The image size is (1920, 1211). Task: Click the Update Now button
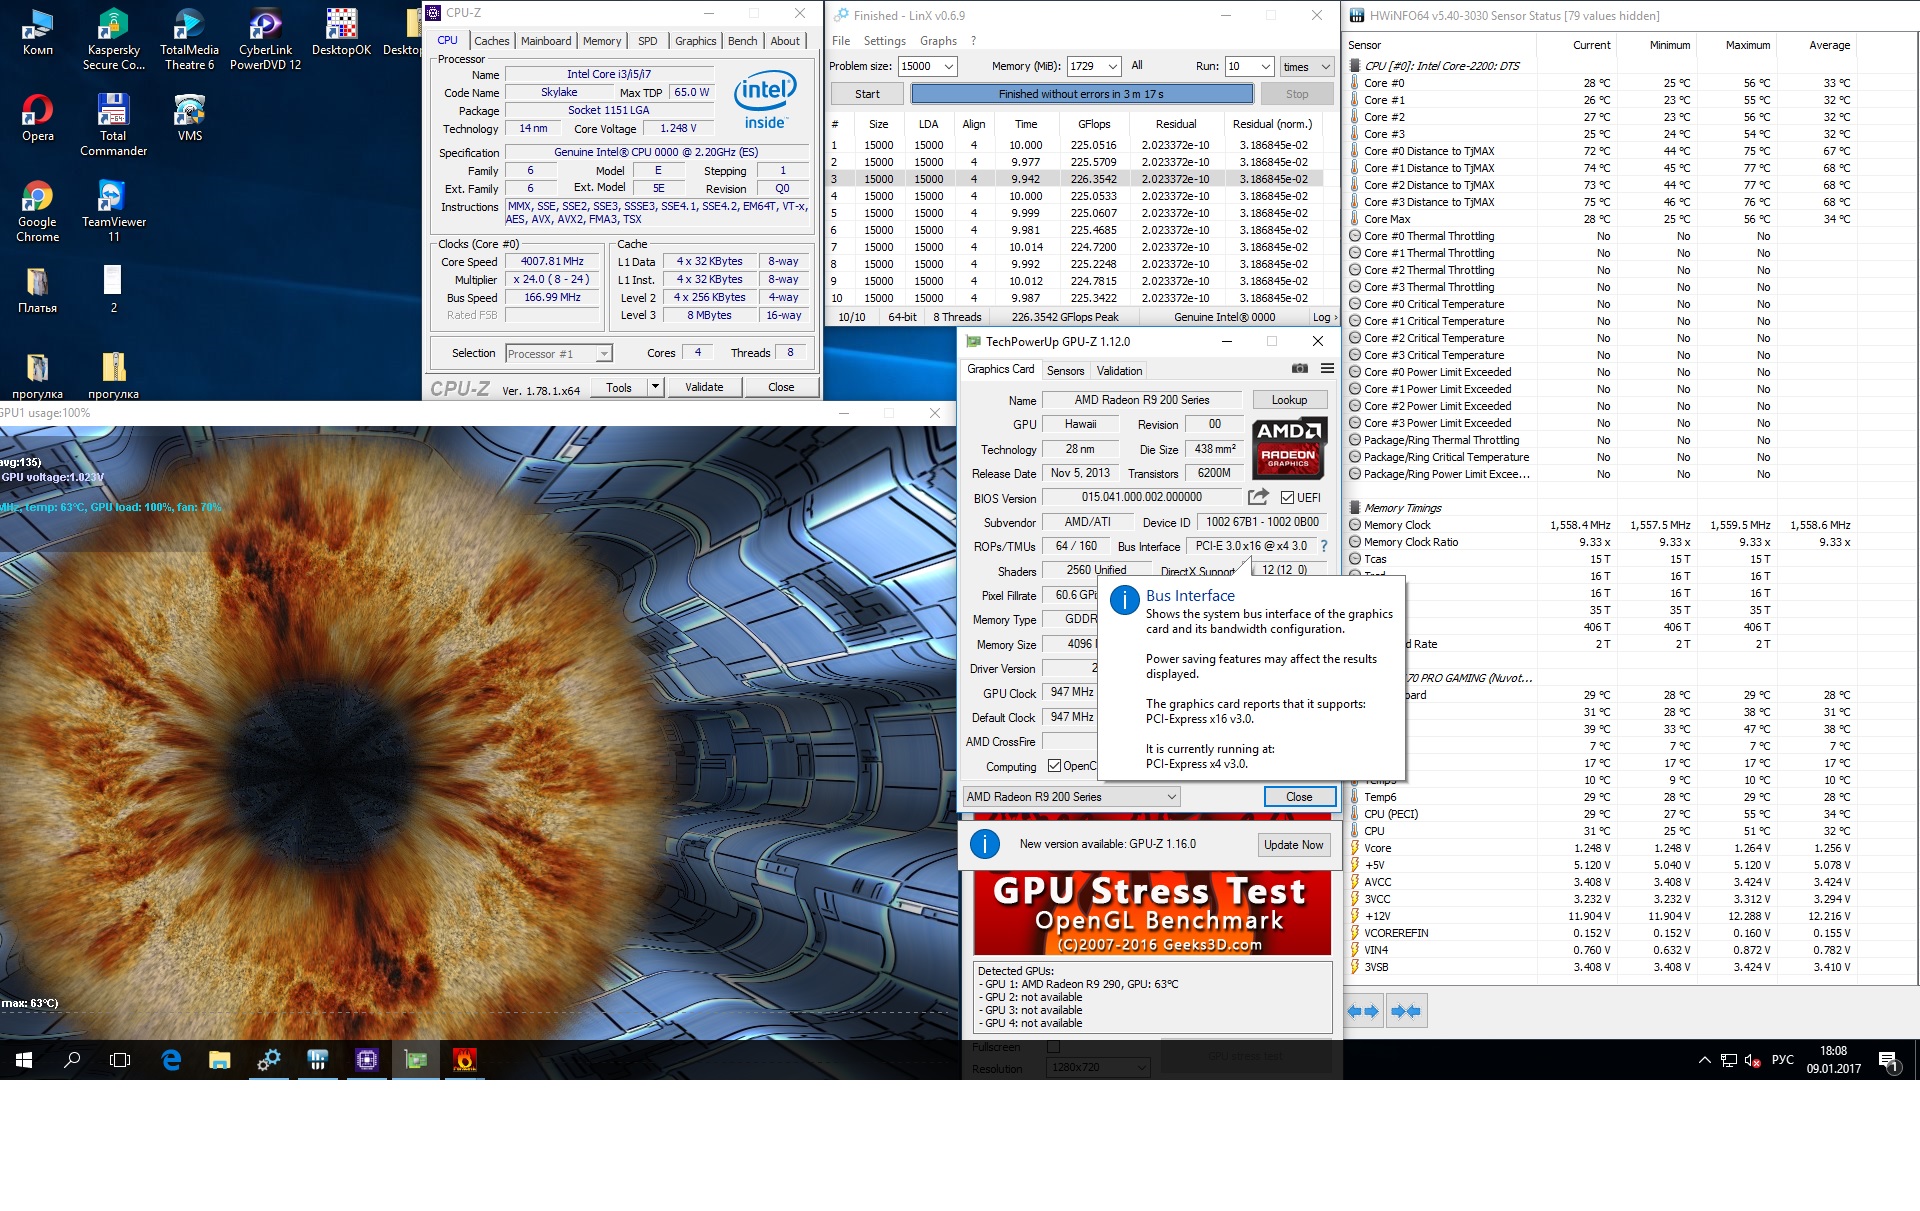1293,845
